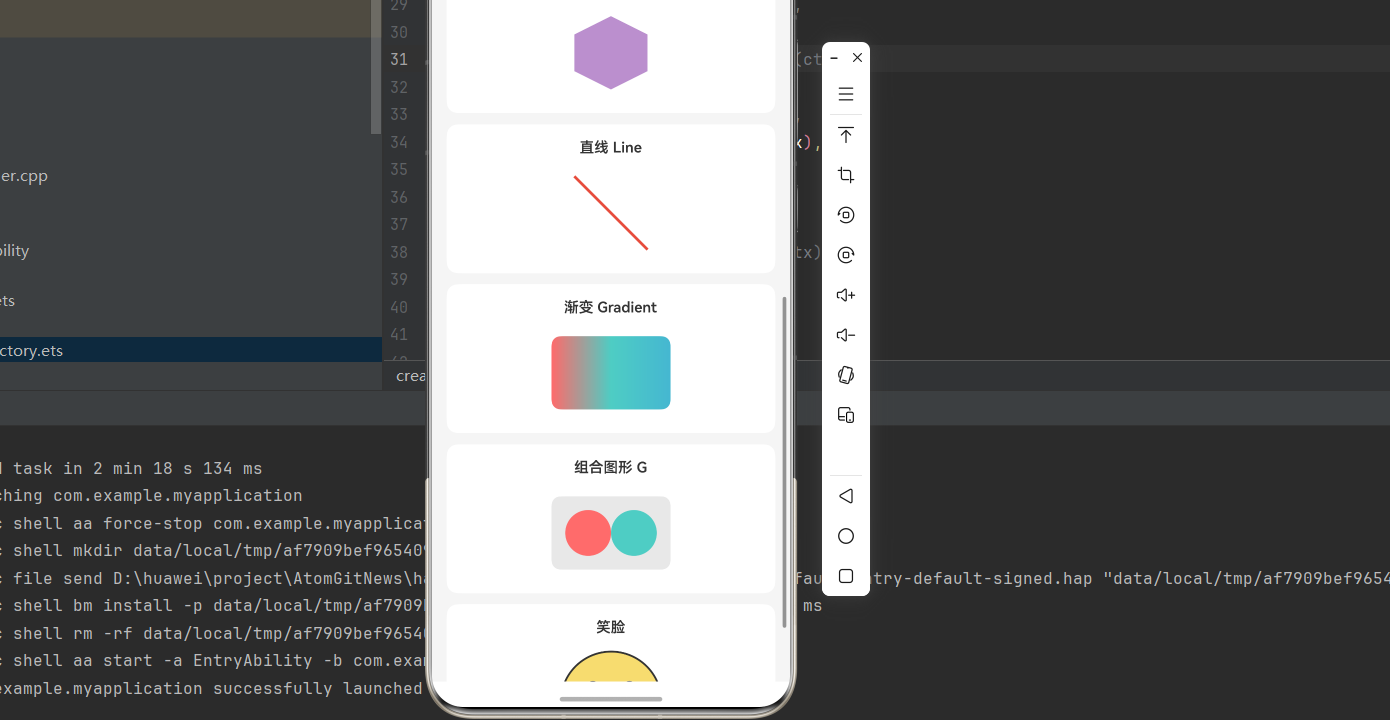Shake the virtual device

845,375
